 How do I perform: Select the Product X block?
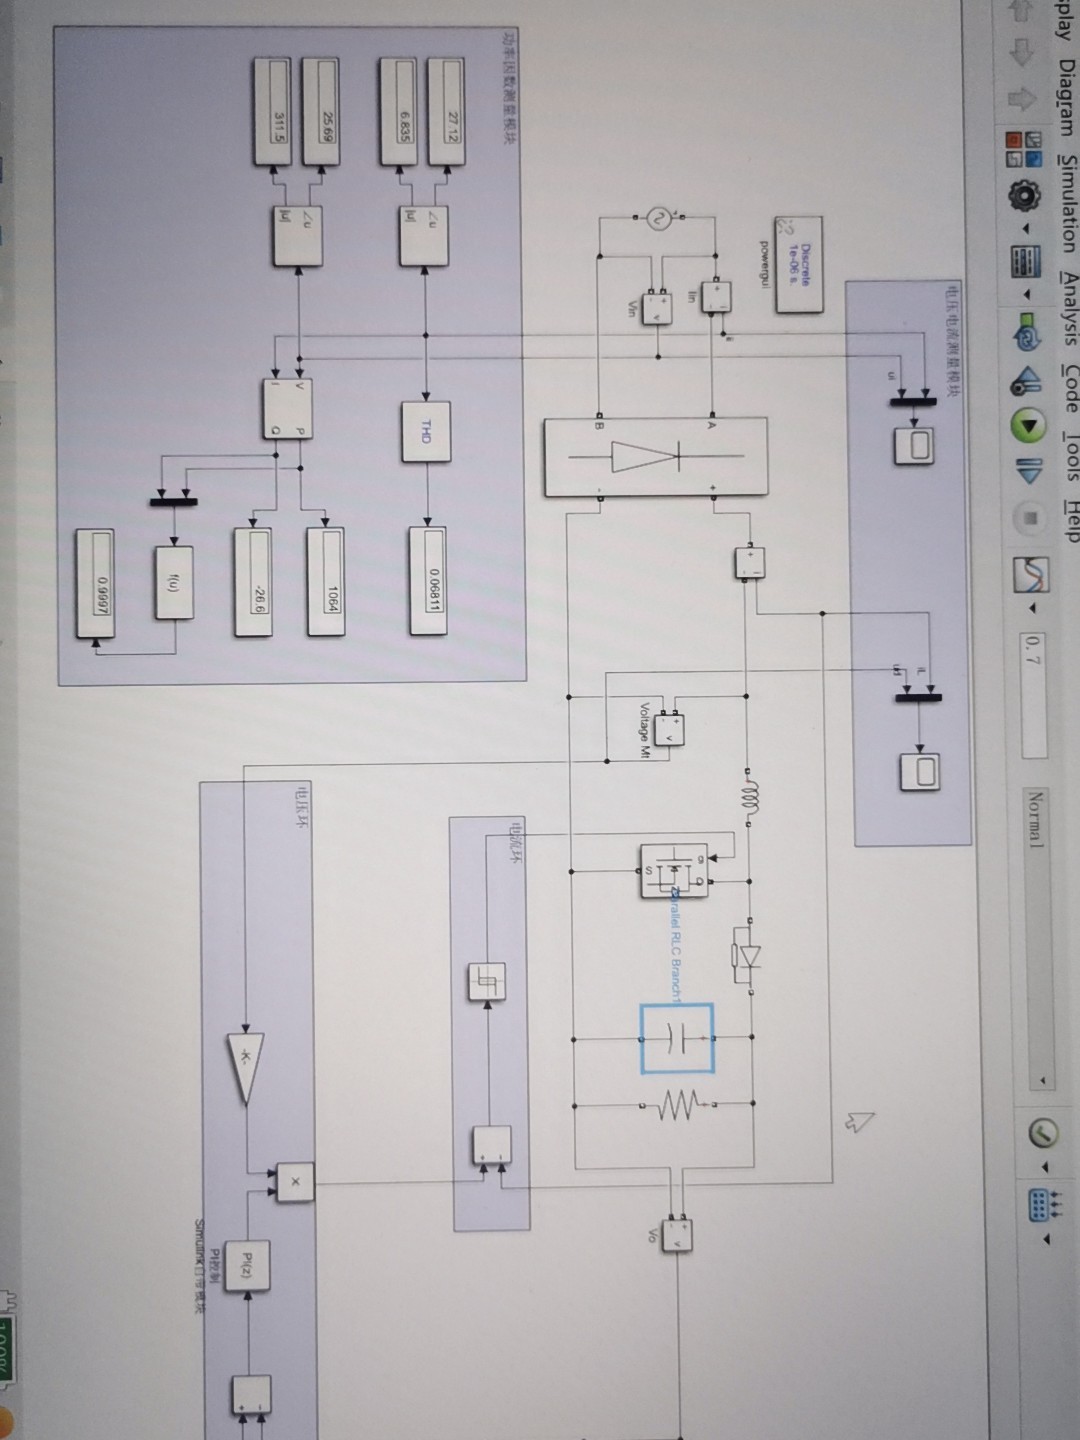[295, 1180]
